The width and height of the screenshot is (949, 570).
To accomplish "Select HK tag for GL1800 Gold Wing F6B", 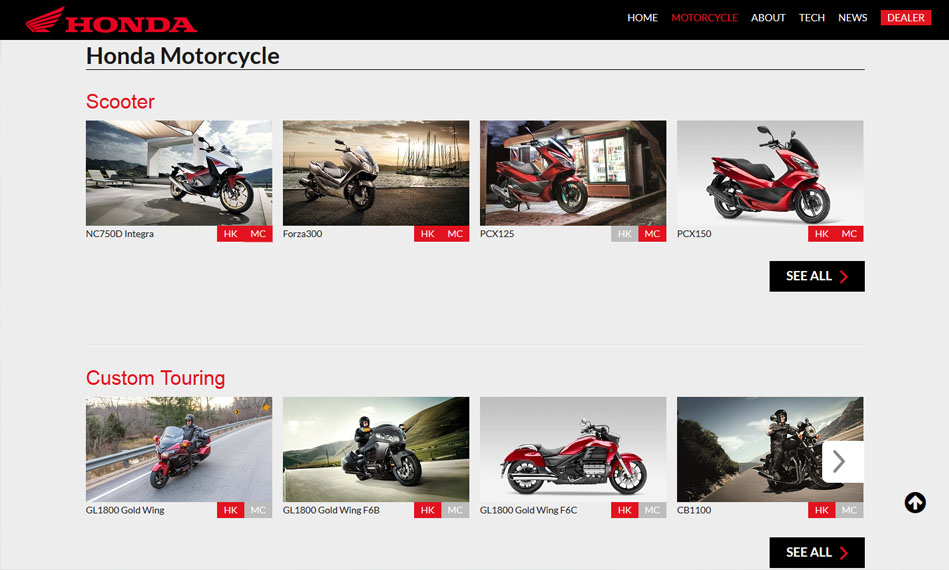I will pos(428,510).
